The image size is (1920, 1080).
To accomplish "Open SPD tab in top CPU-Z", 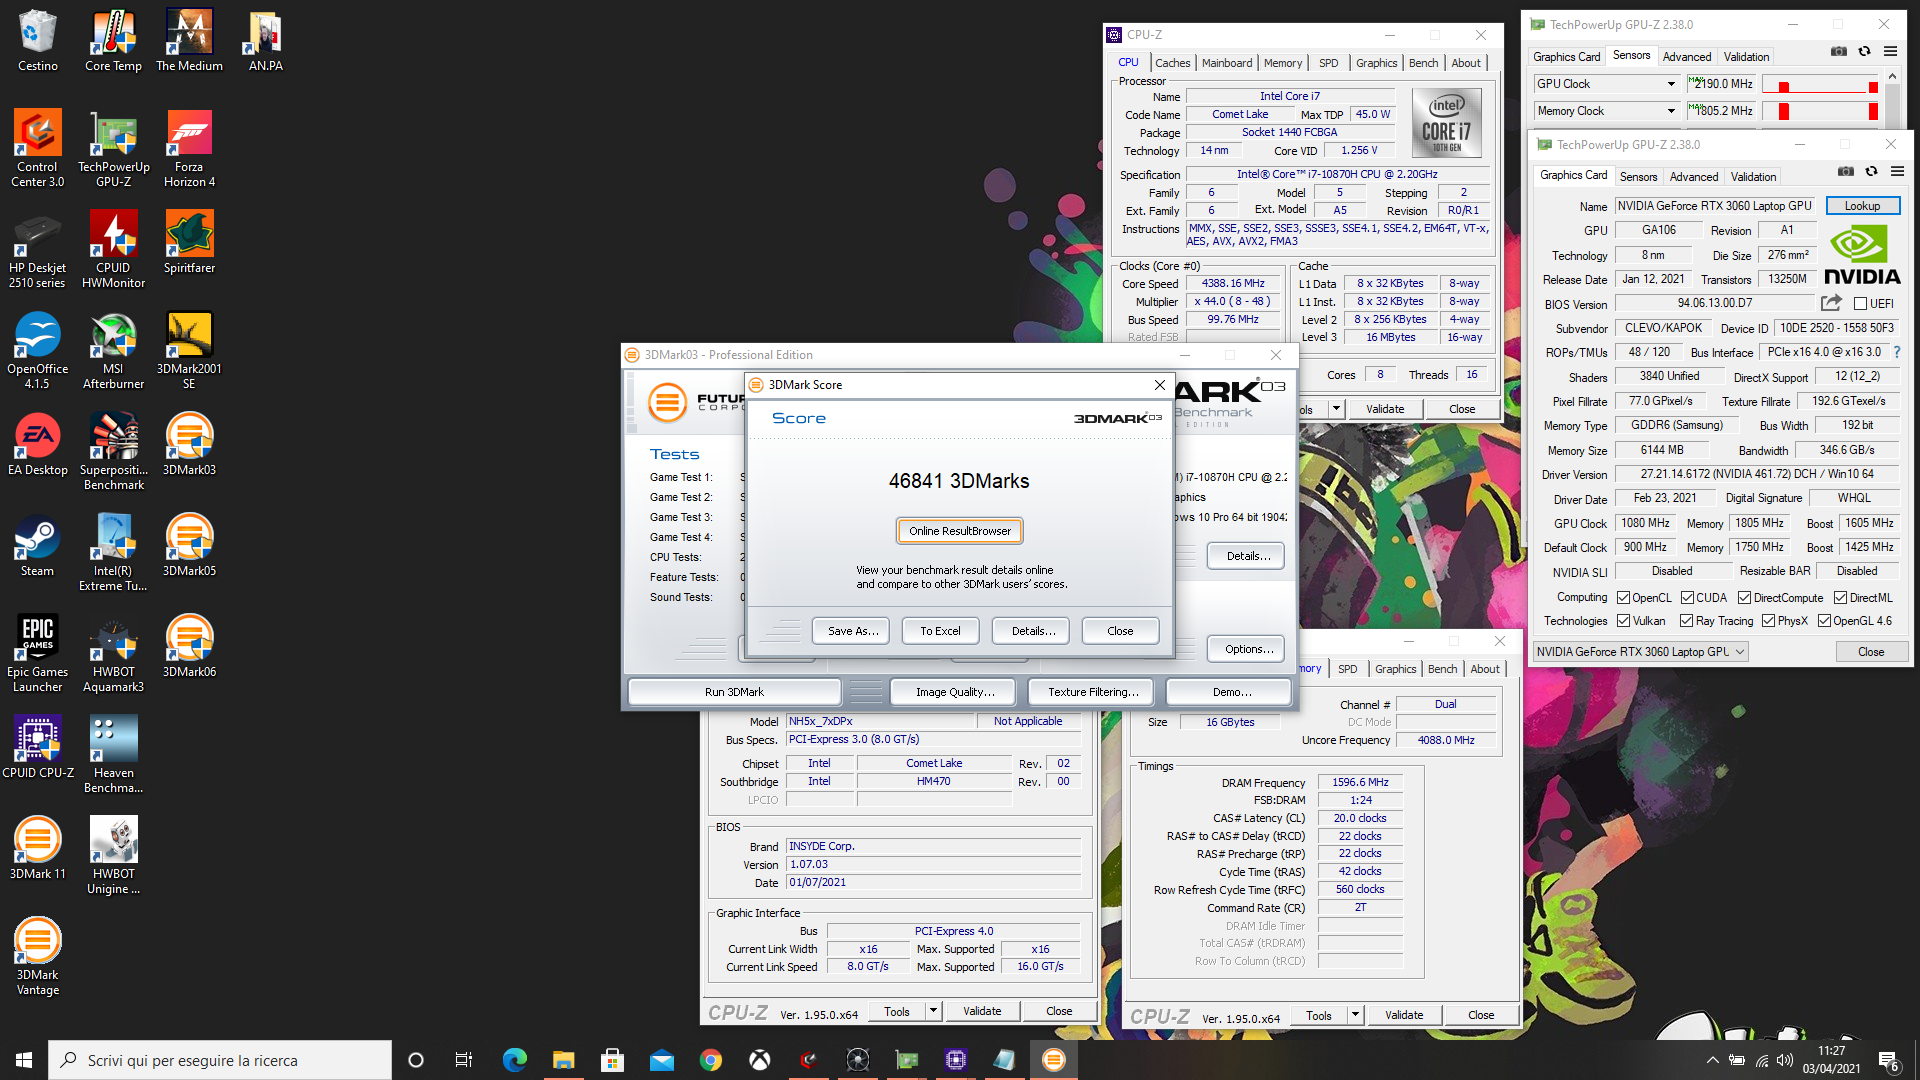I will (1328, 63).
